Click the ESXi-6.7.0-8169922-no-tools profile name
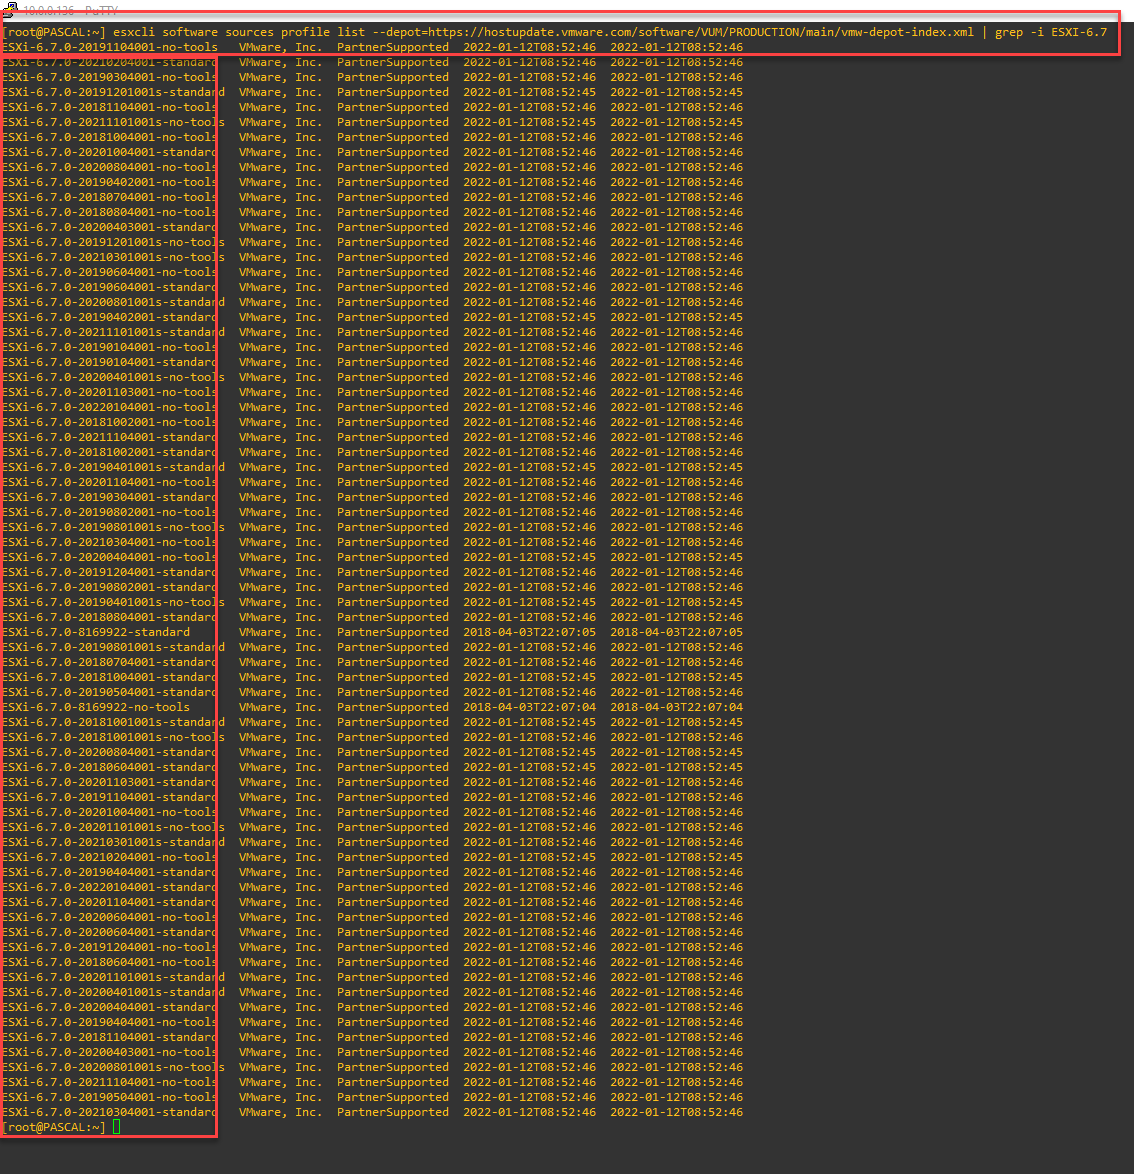Screen dimensions: 1134x1174 tap(97, 707)
